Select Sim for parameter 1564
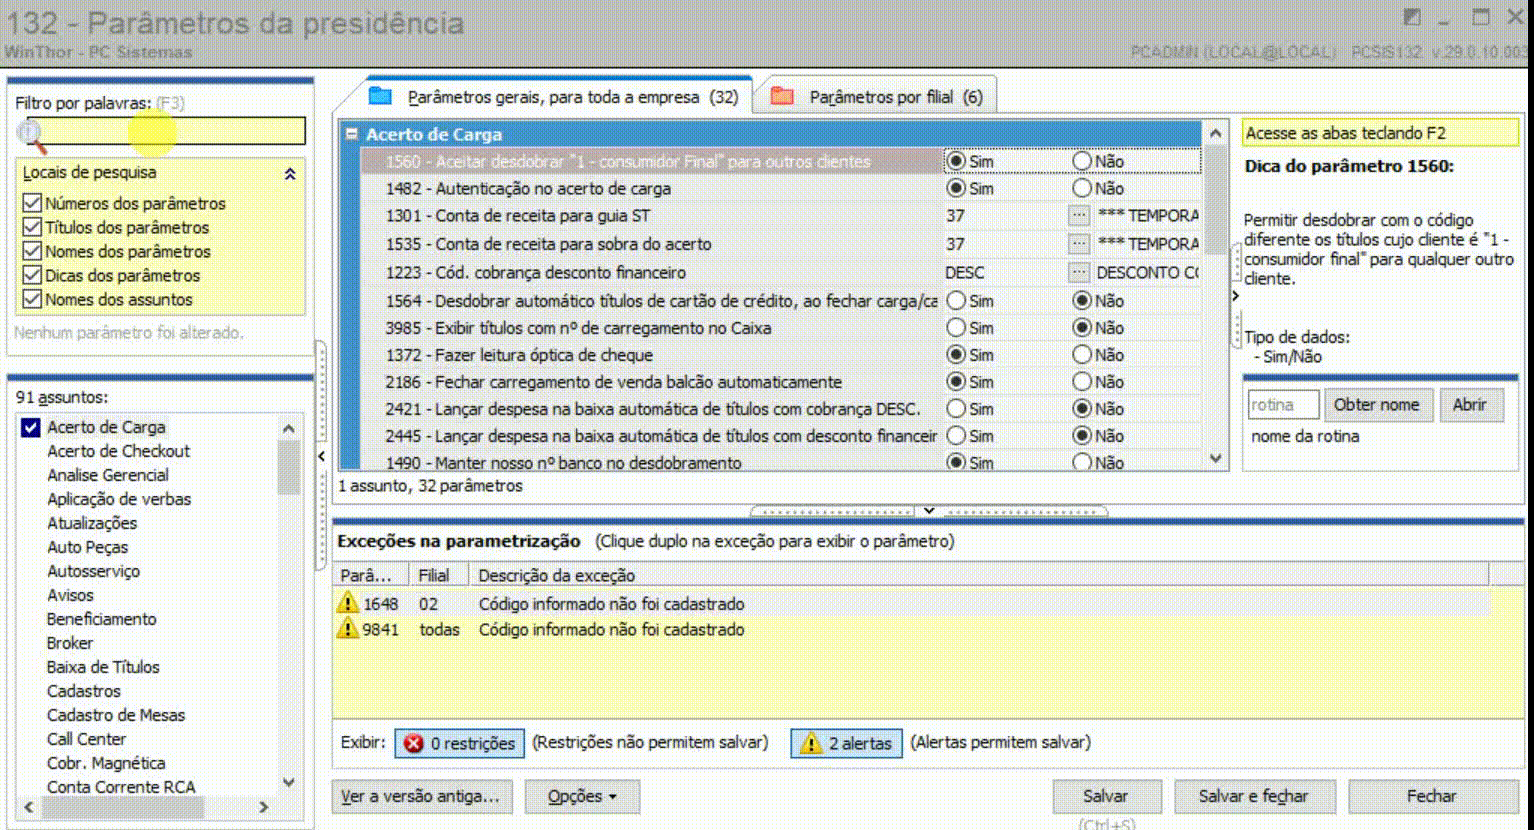The height and width of the screenshot is (830, 1534). [956, 300]
